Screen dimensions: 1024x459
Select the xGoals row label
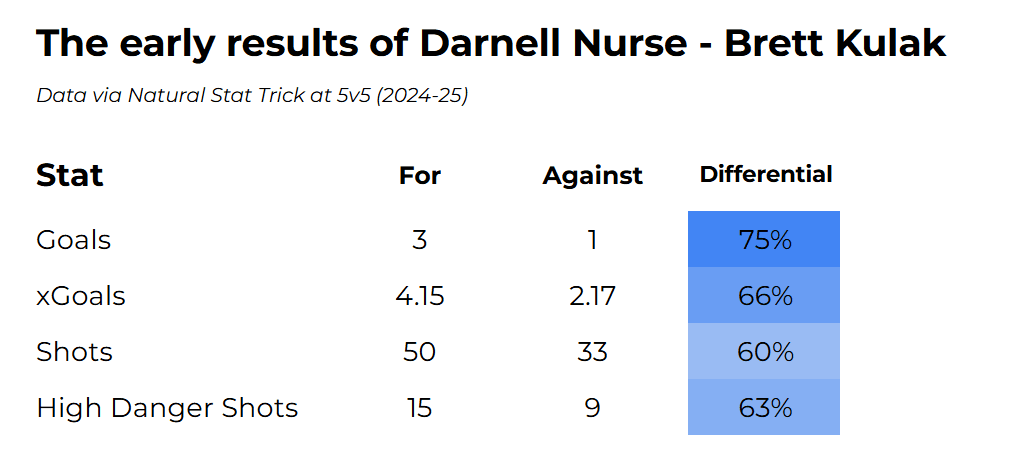coord(81,296)
